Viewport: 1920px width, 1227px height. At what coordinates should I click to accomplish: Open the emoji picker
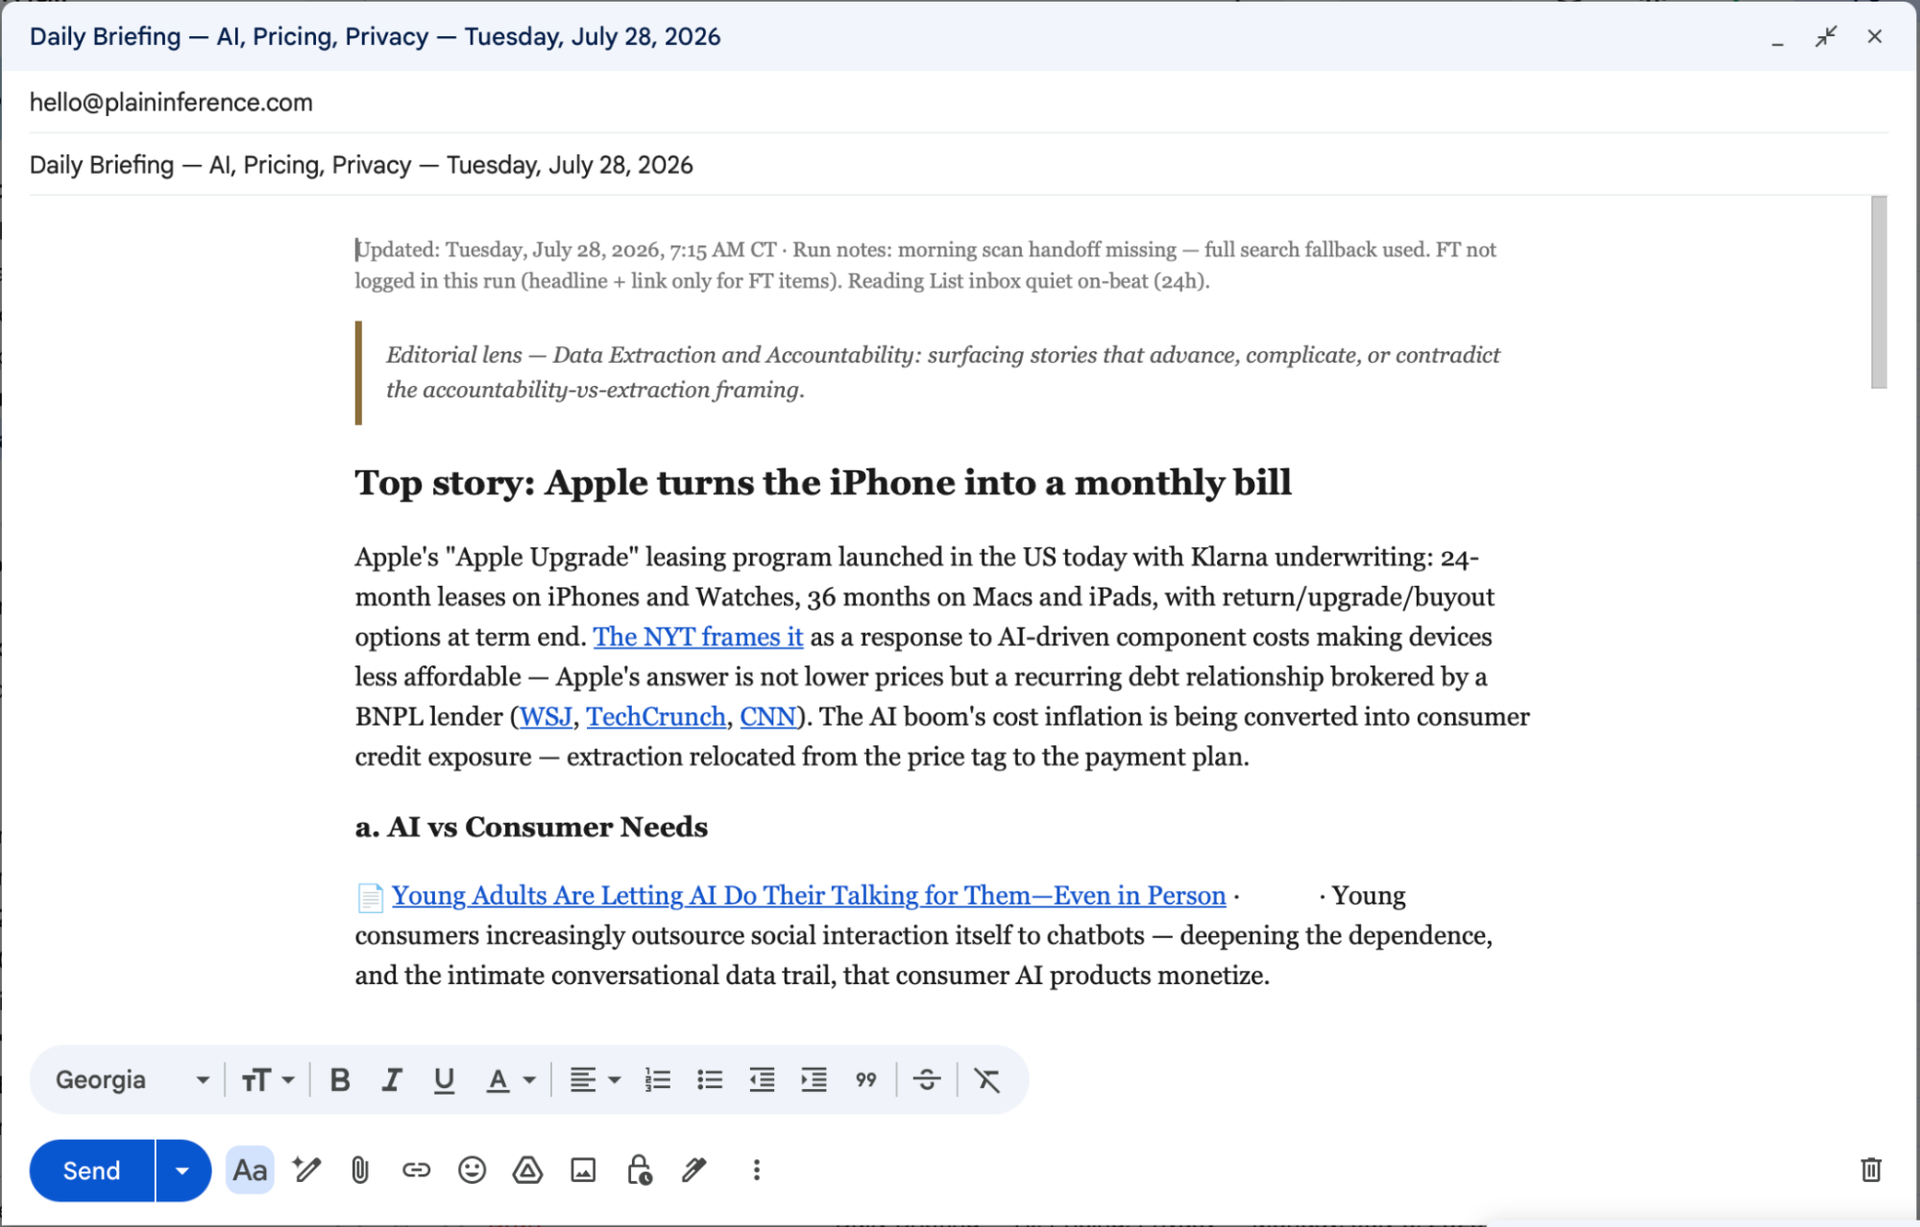click(x=472, y=1170)
